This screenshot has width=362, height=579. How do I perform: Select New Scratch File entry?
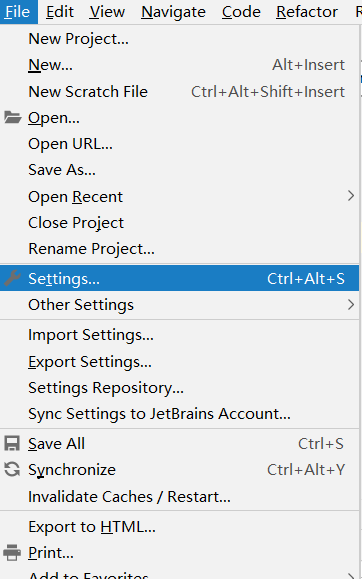coord(180,92)
